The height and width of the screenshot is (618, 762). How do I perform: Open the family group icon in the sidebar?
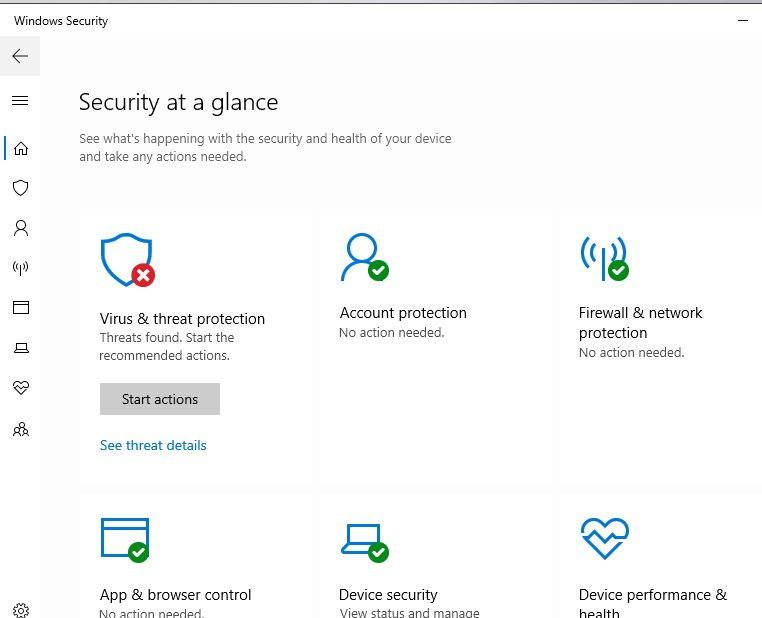pos(21,429)
